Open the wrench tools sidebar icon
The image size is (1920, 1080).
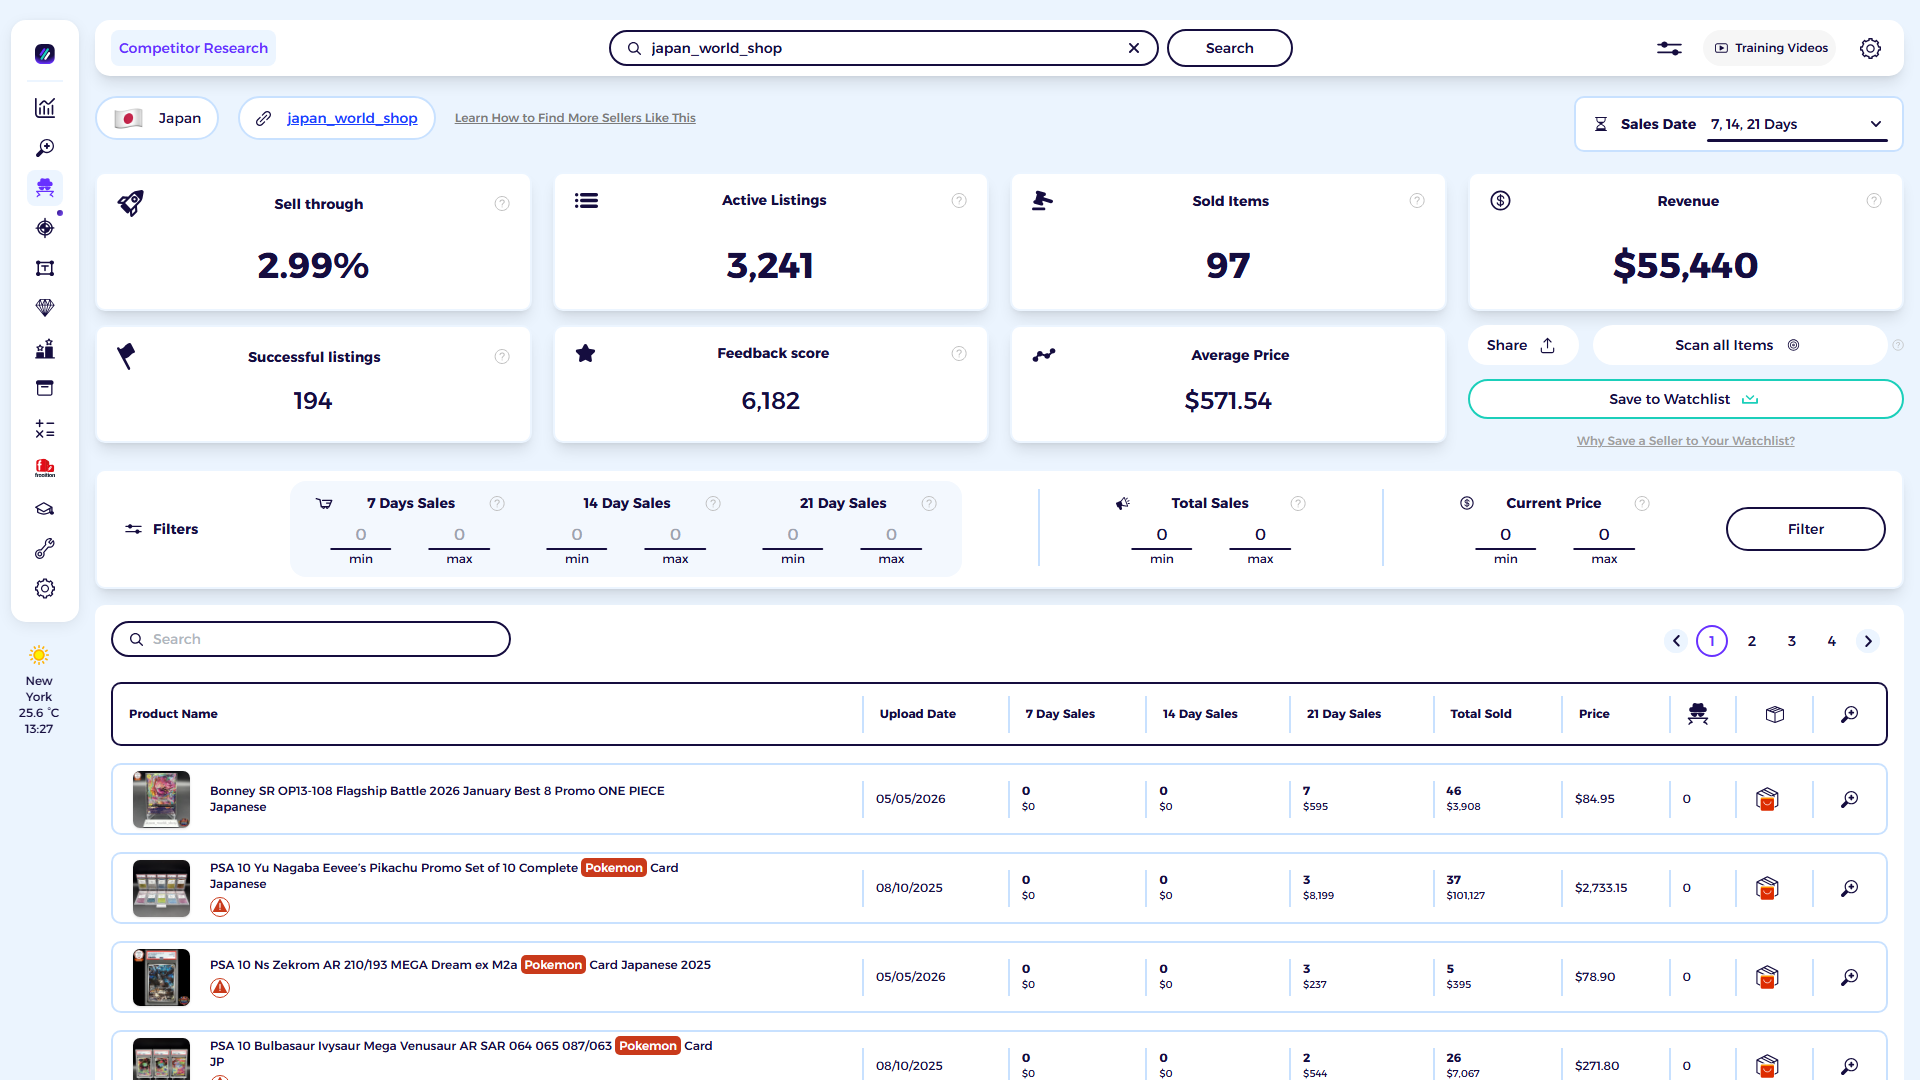45,549
